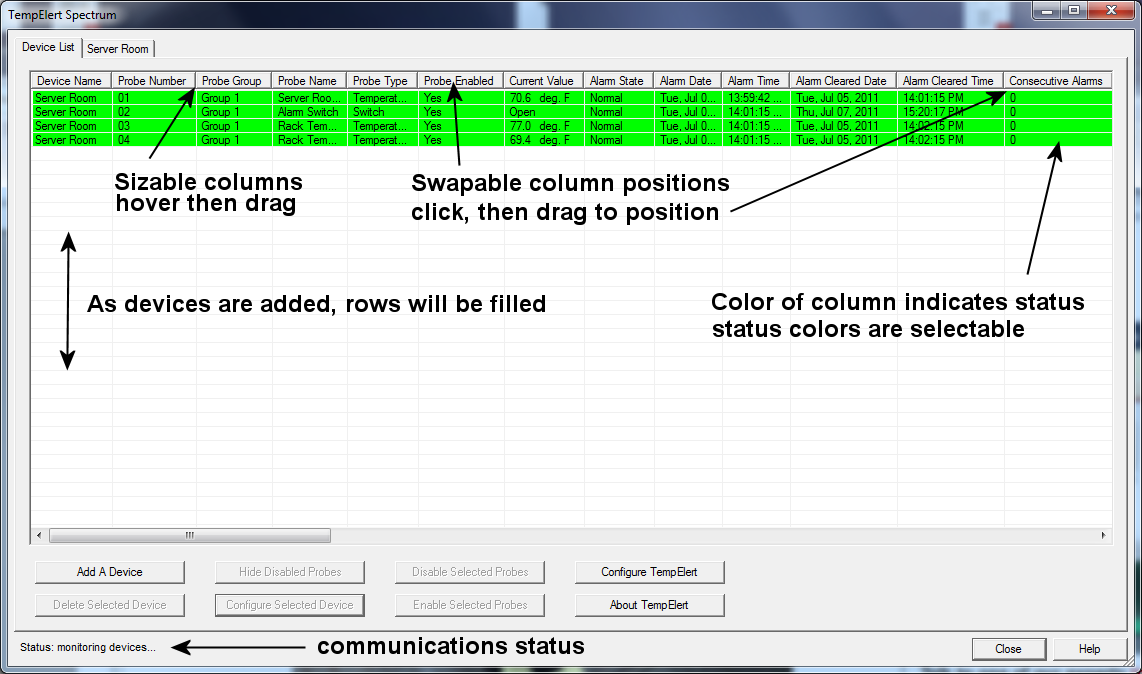
Task: Click Delete Selected Device button
Action: point(110,605)
